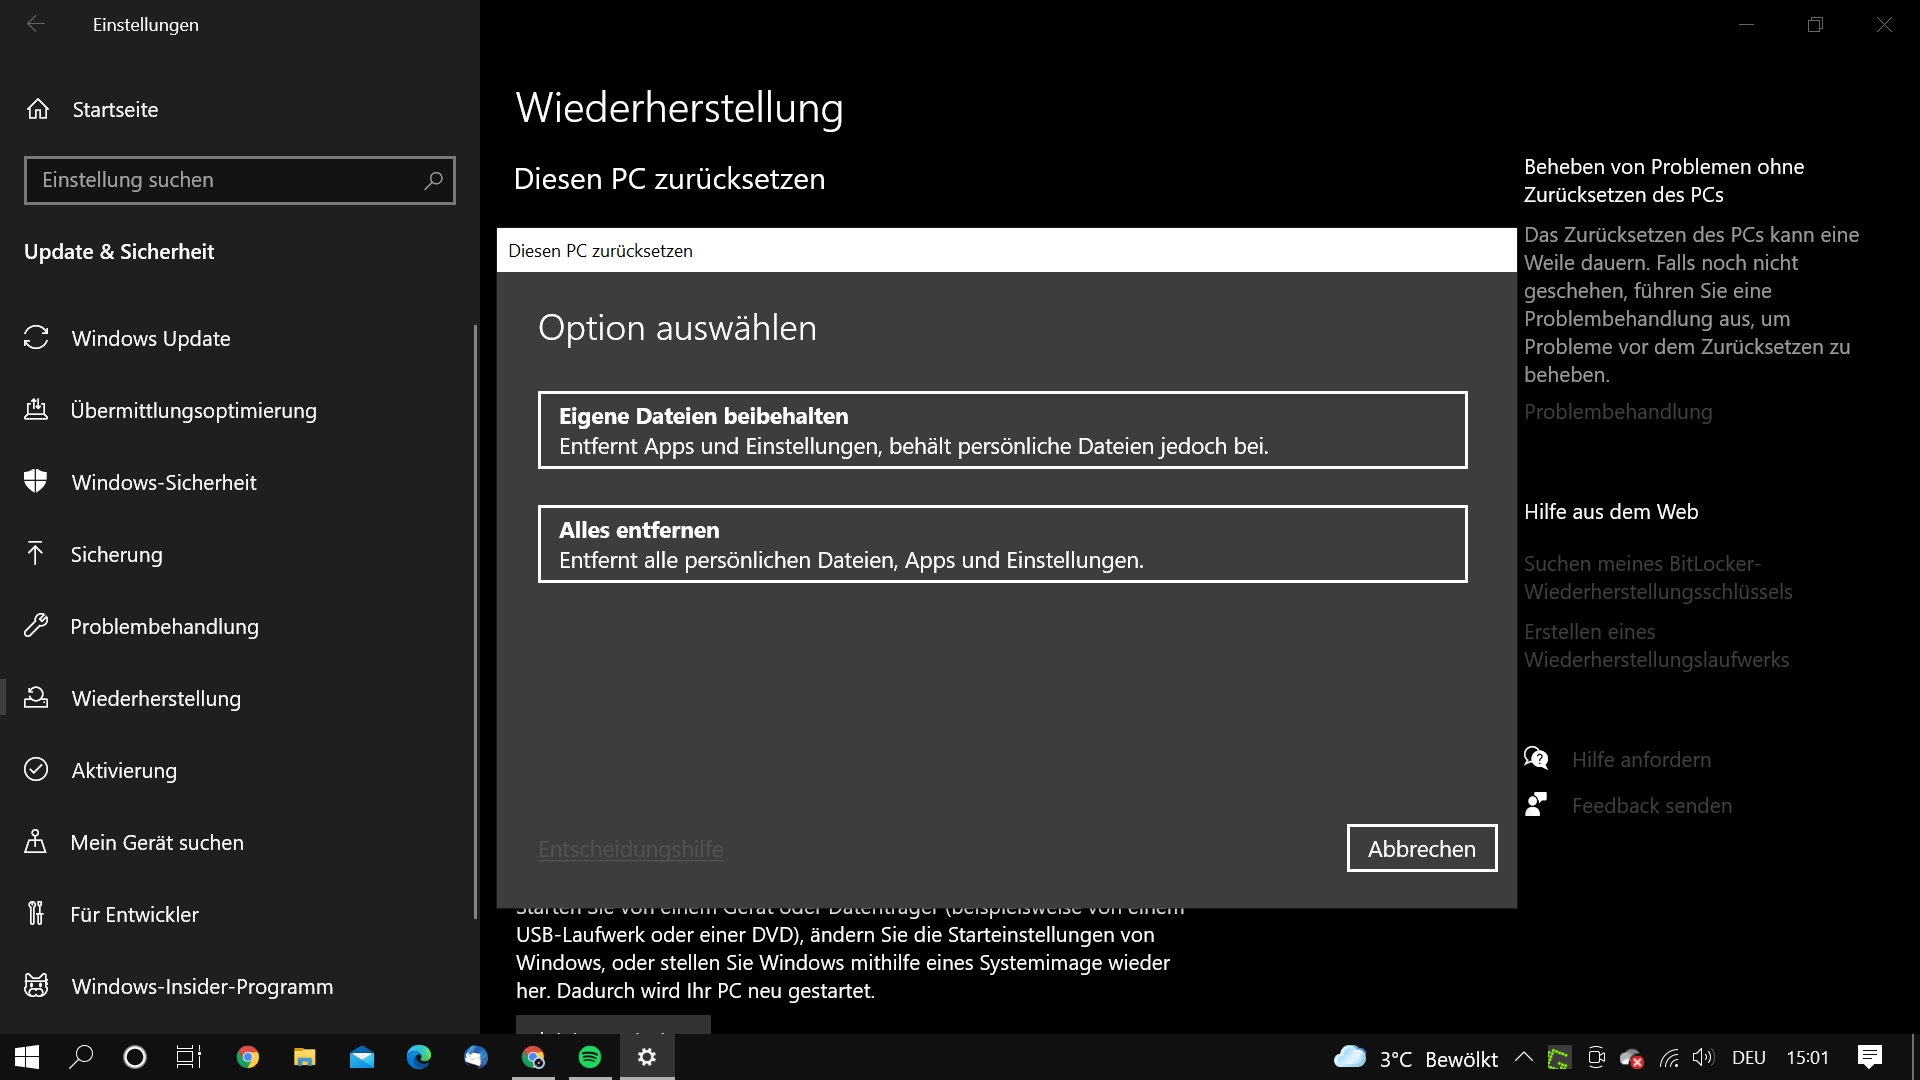Screen dimensions: 1920x1080
Task: Click the Startseite home icon
Action: (37, 109)
